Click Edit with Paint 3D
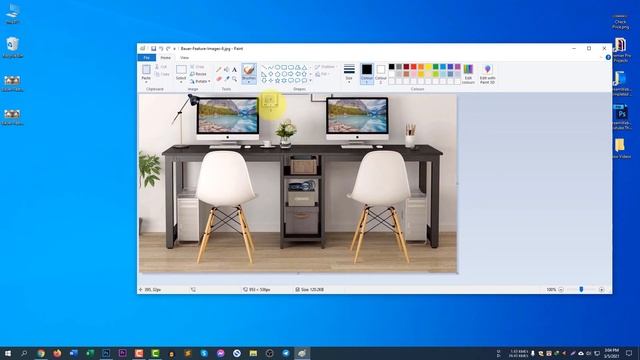This screenshot has height=360, width=640. [487, 74]
